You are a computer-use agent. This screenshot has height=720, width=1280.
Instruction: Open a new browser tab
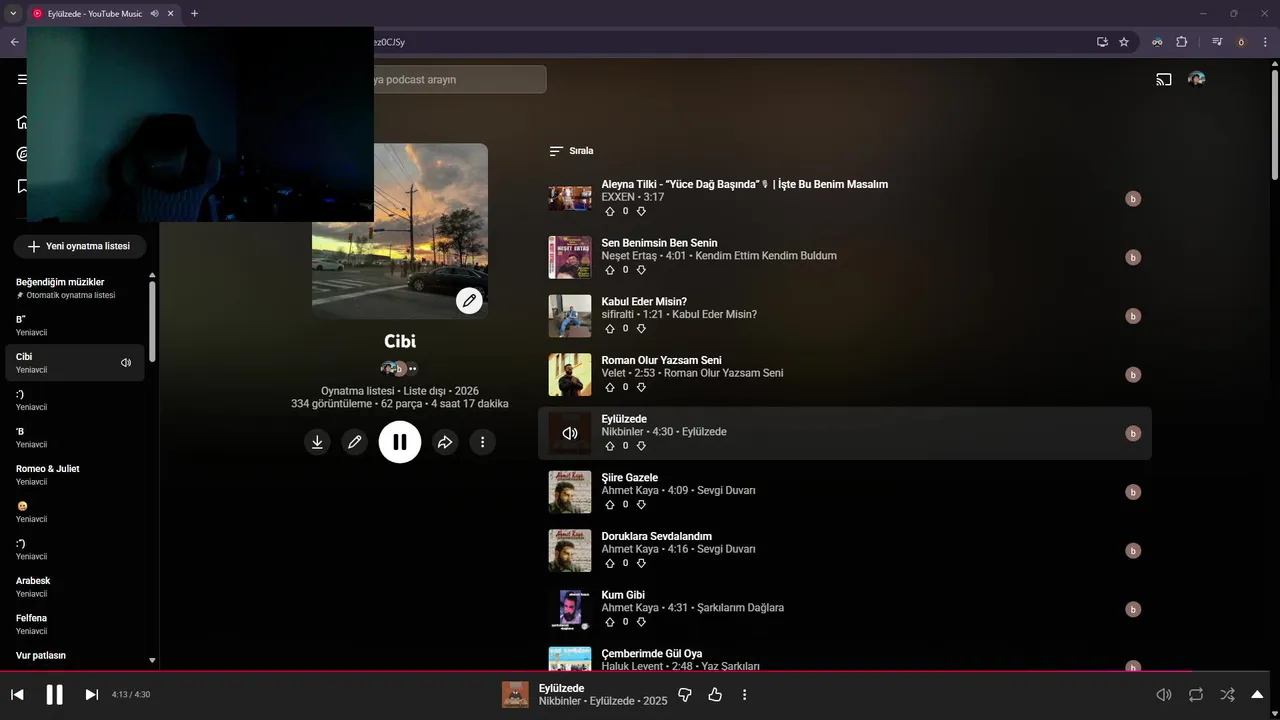coord(194,14)
